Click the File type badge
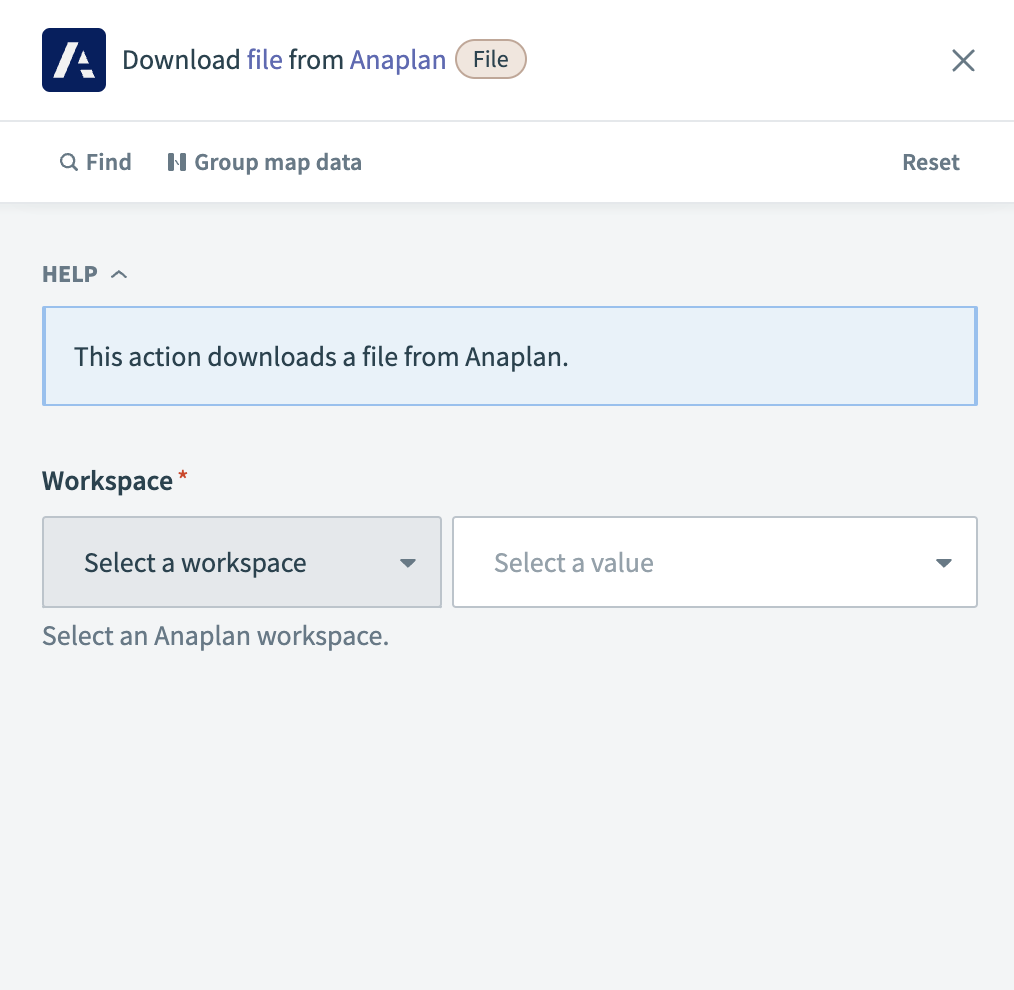The width and height of the screenshot is (1014, 990). coord(490,59)
